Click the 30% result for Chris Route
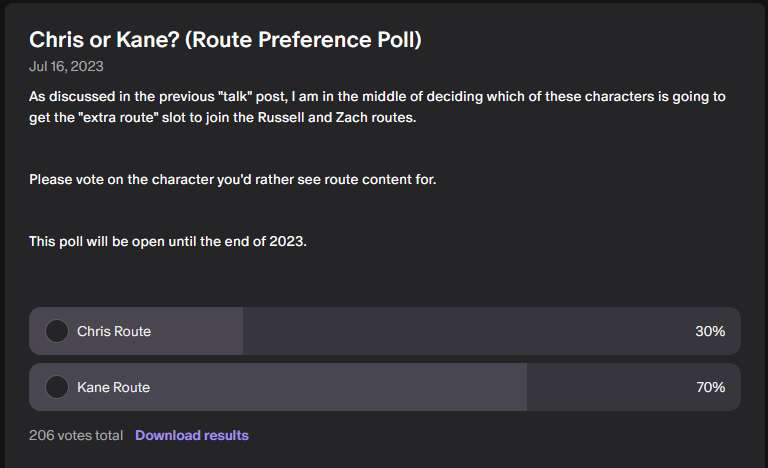The width and height of the screenshot is (768, 468). (x=710, y=331)
